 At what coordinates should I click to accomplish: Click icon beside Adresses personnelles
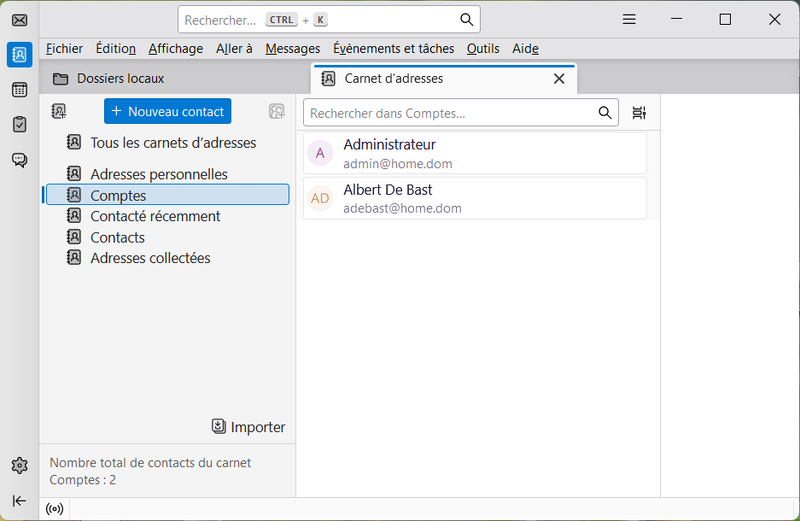74,173
